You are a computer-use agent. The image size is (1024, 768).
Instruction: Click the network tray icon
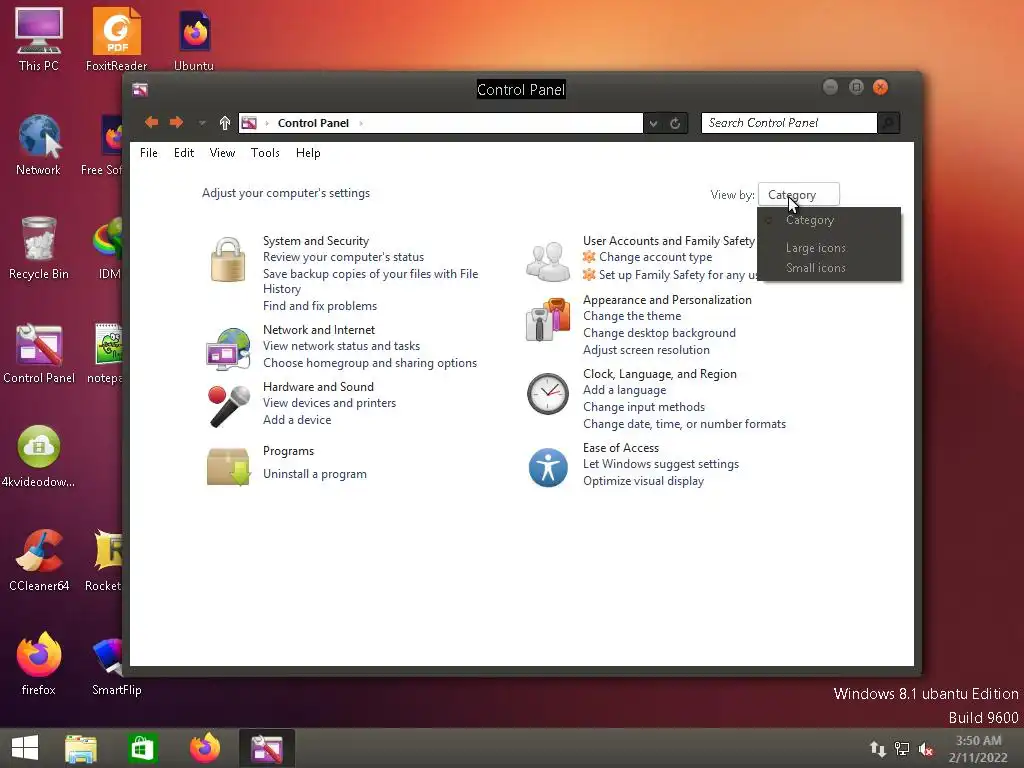point(902,749)
